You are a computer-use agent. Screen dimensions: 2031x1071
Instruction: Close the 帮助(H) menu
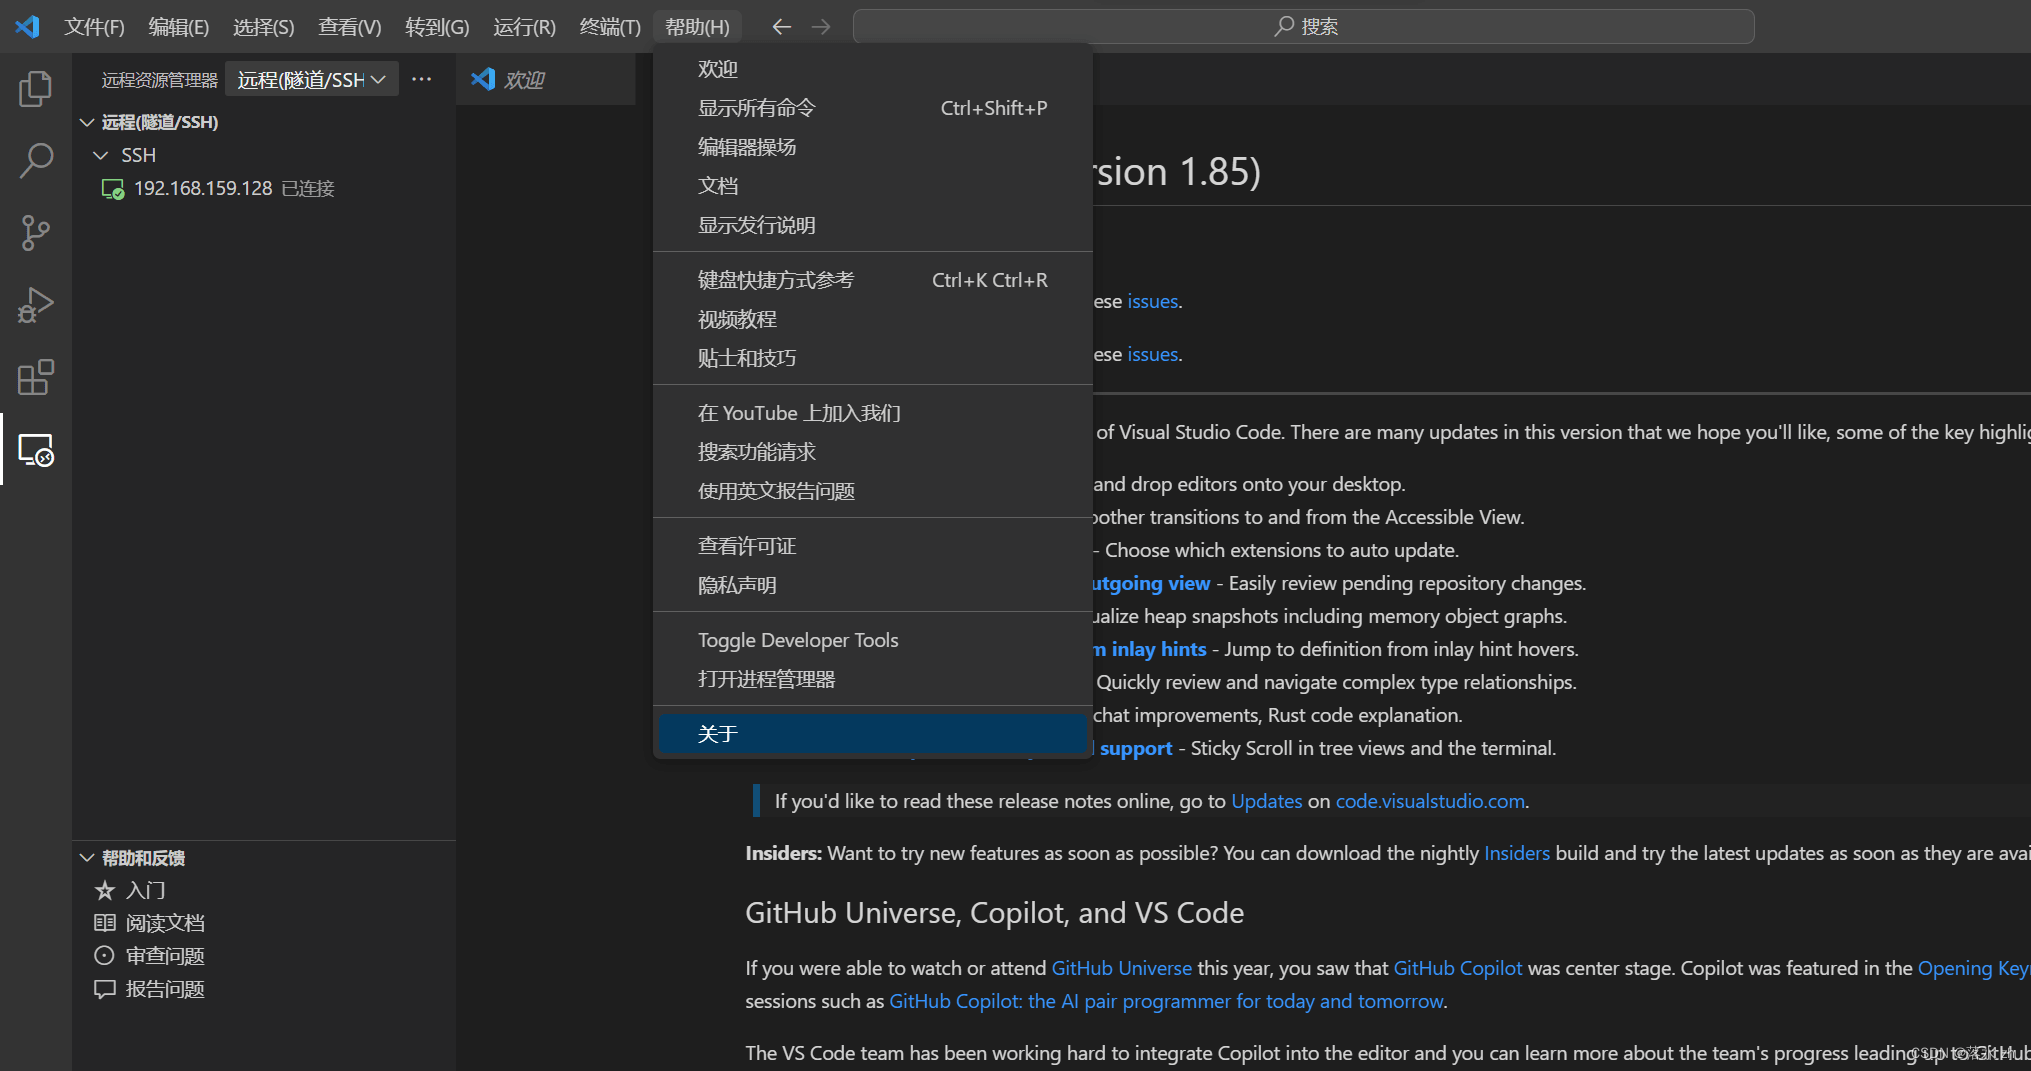point(697,27)
